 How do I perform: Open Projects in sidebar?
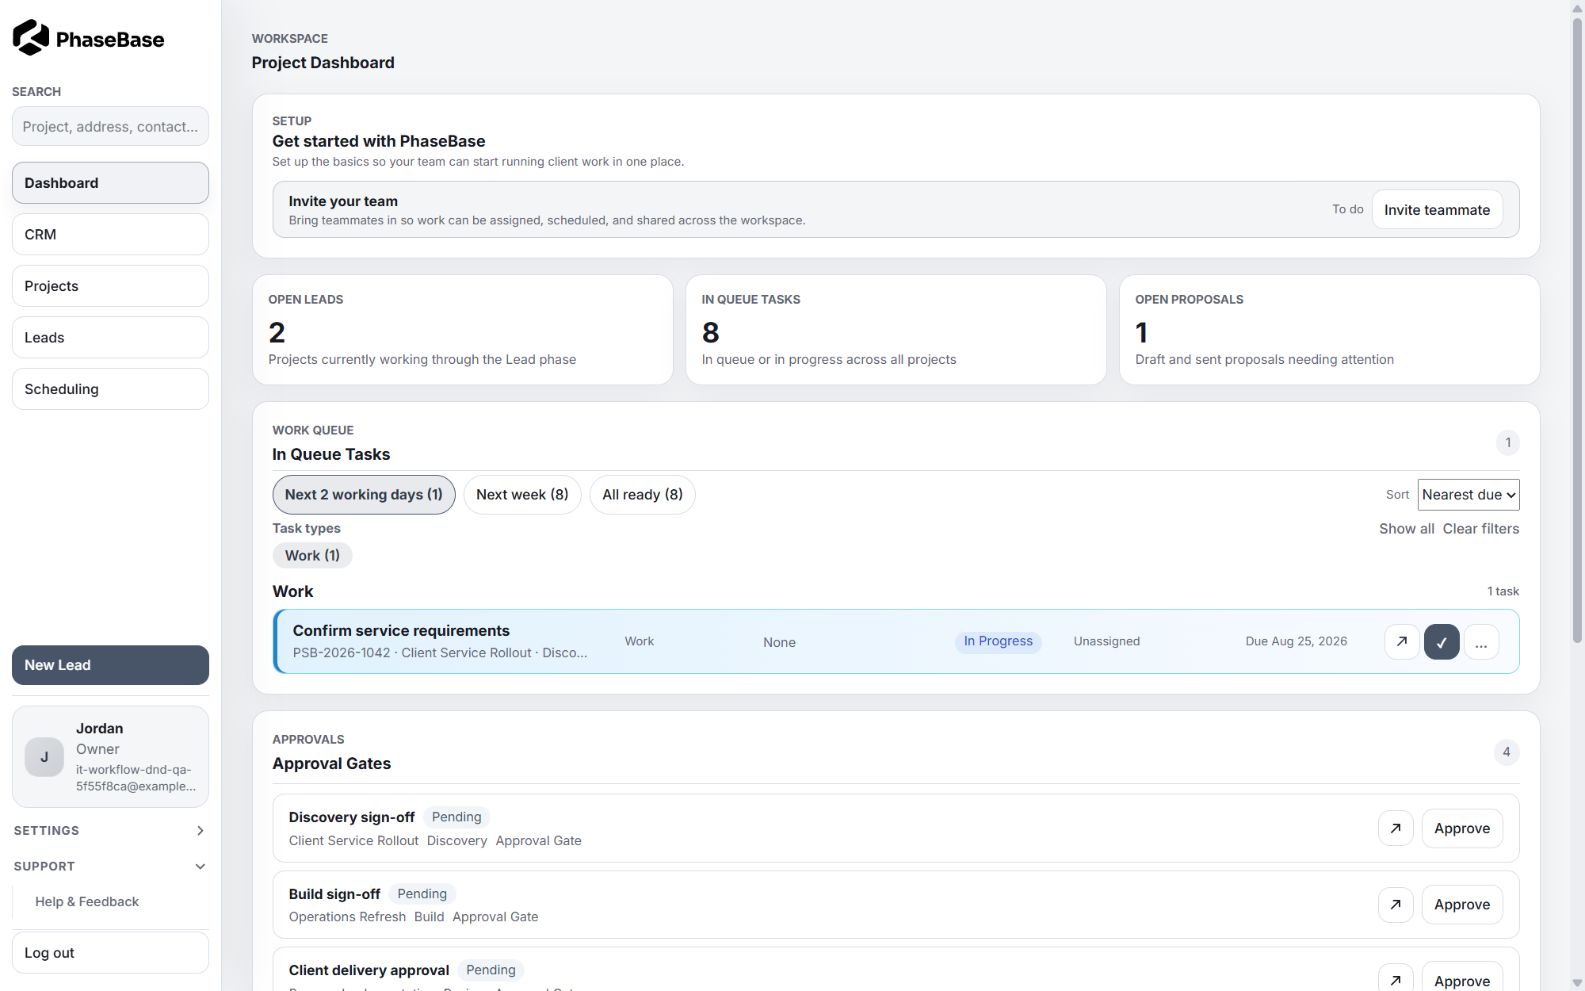[x=110, y=286]
